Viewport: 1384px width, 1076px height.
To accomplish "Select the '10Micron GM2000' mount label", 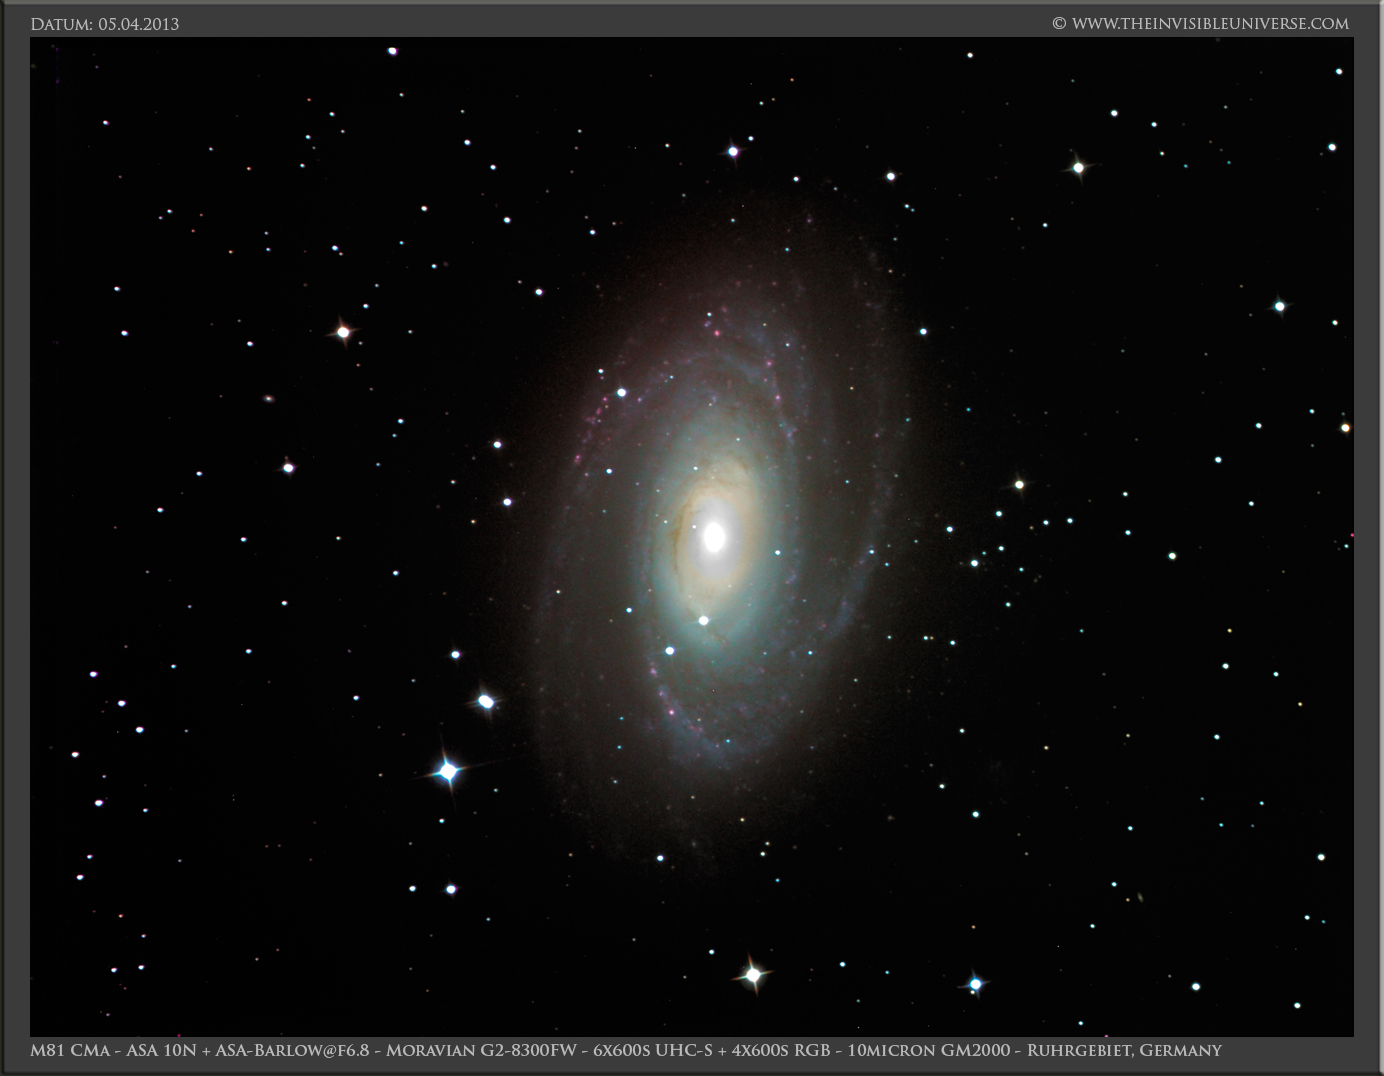I will 928,1050.
